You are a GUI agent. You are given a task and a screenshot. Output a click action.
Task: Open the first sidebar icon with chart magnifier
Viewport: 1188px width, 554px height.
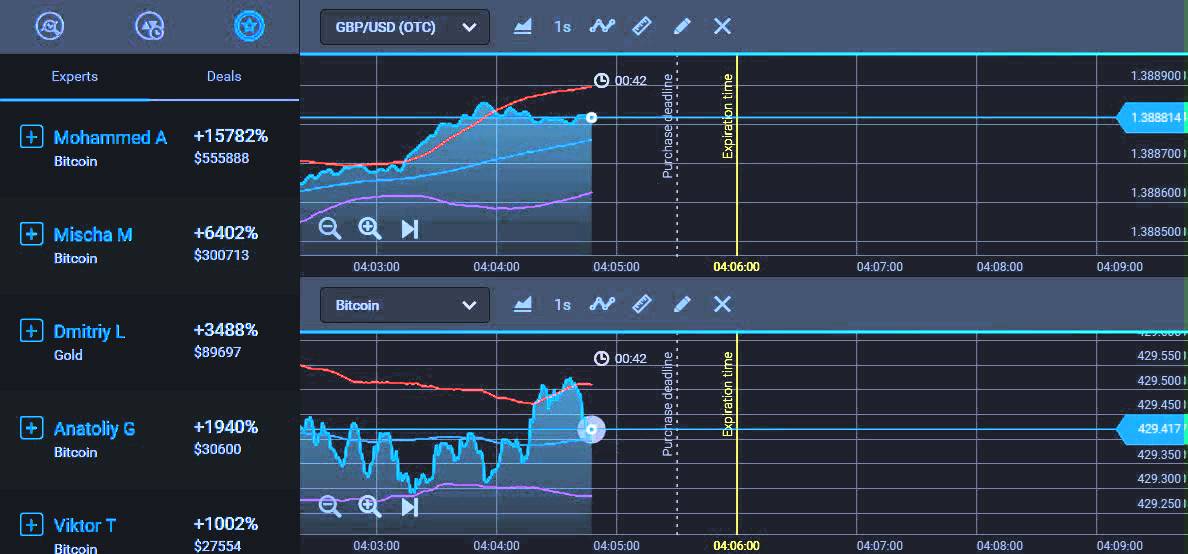tap(50, 27)
